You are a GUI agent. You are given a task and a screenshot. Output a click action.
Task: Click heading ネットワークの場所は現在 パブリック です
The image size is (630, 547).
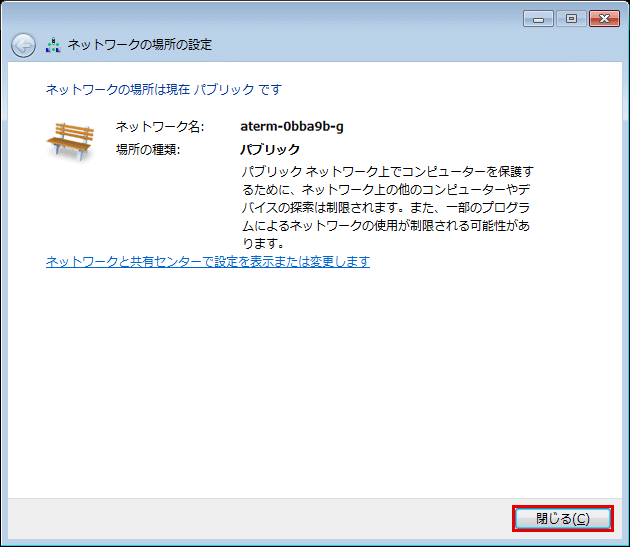164,89
